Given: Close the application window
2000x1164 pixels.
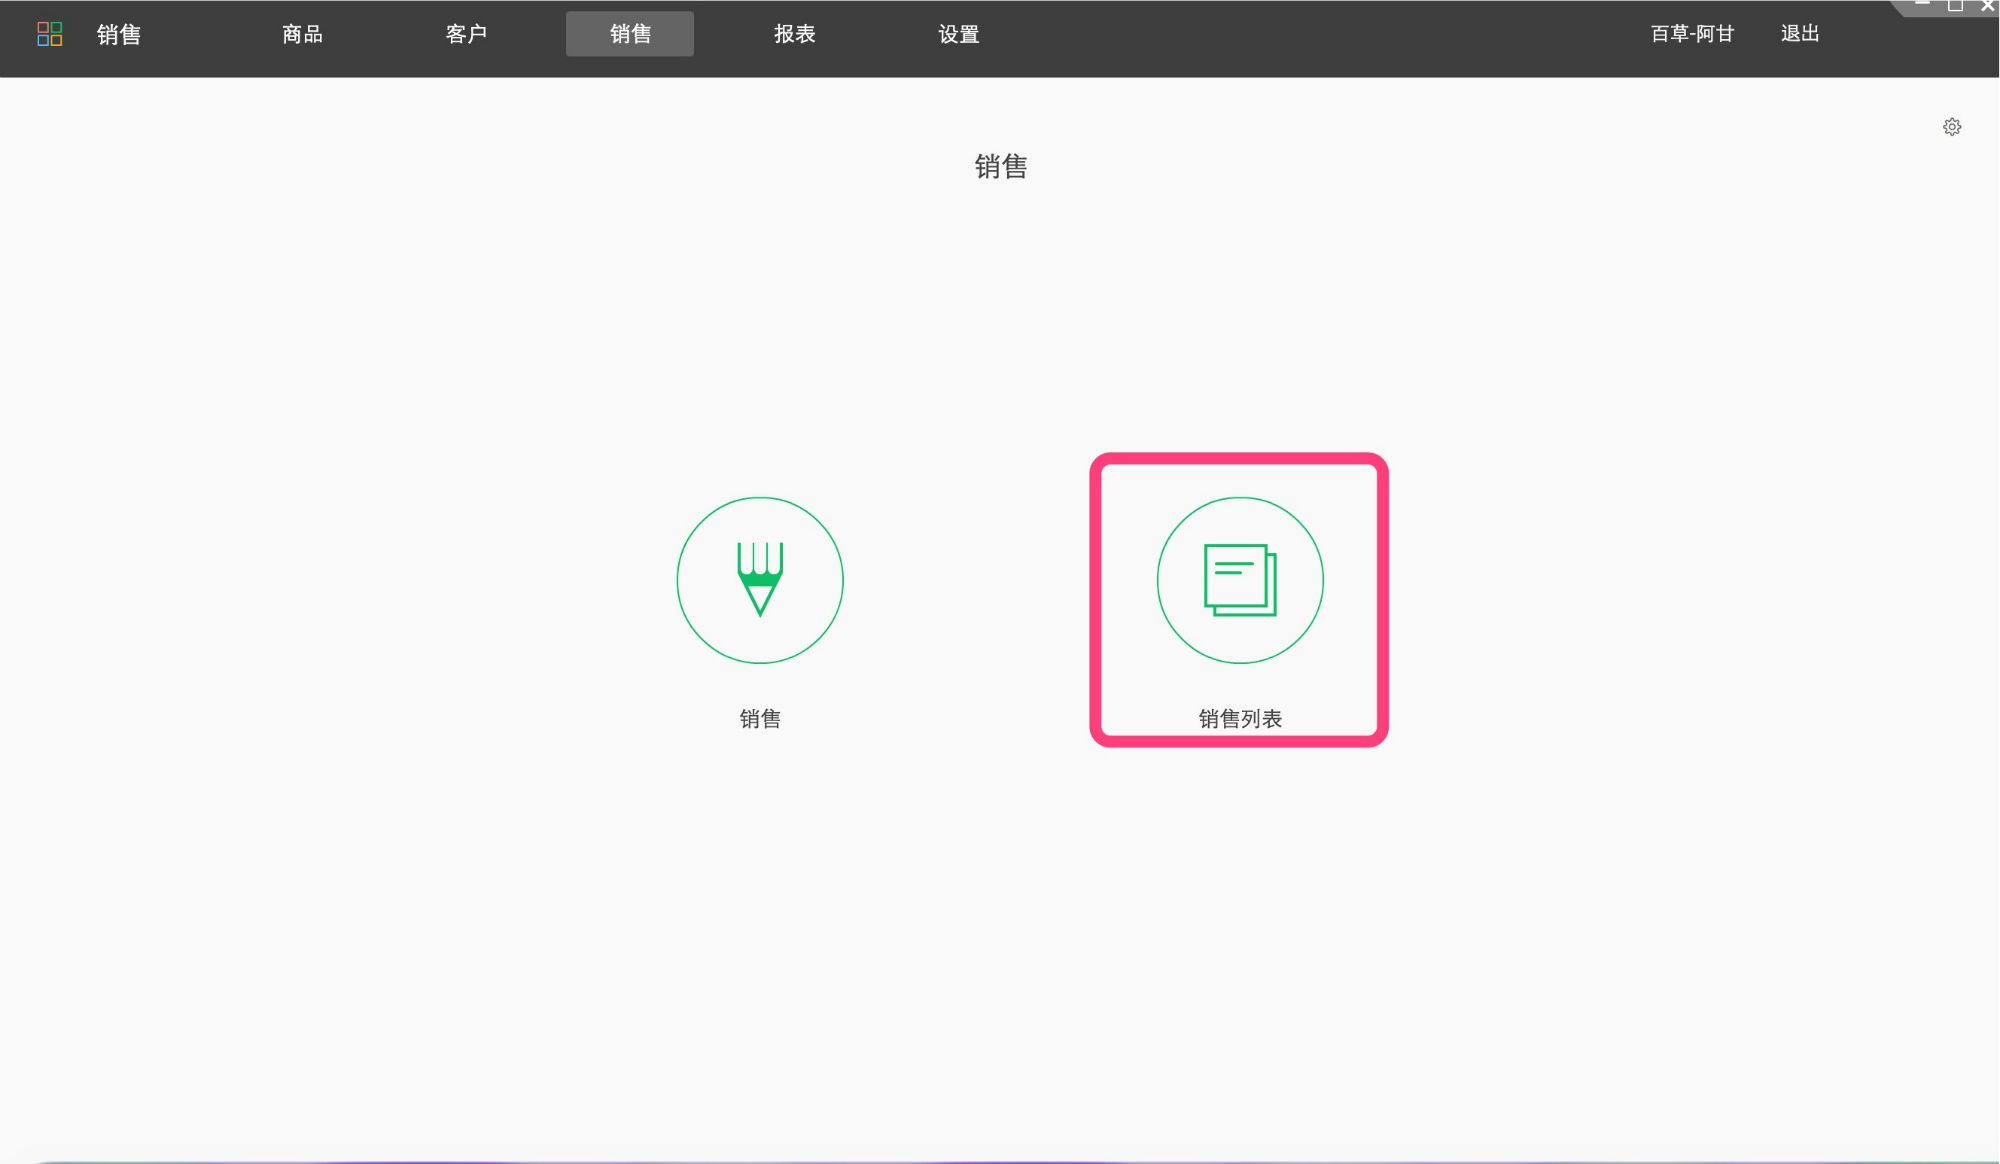Looking at the screenshot, I should [1988, 5].
